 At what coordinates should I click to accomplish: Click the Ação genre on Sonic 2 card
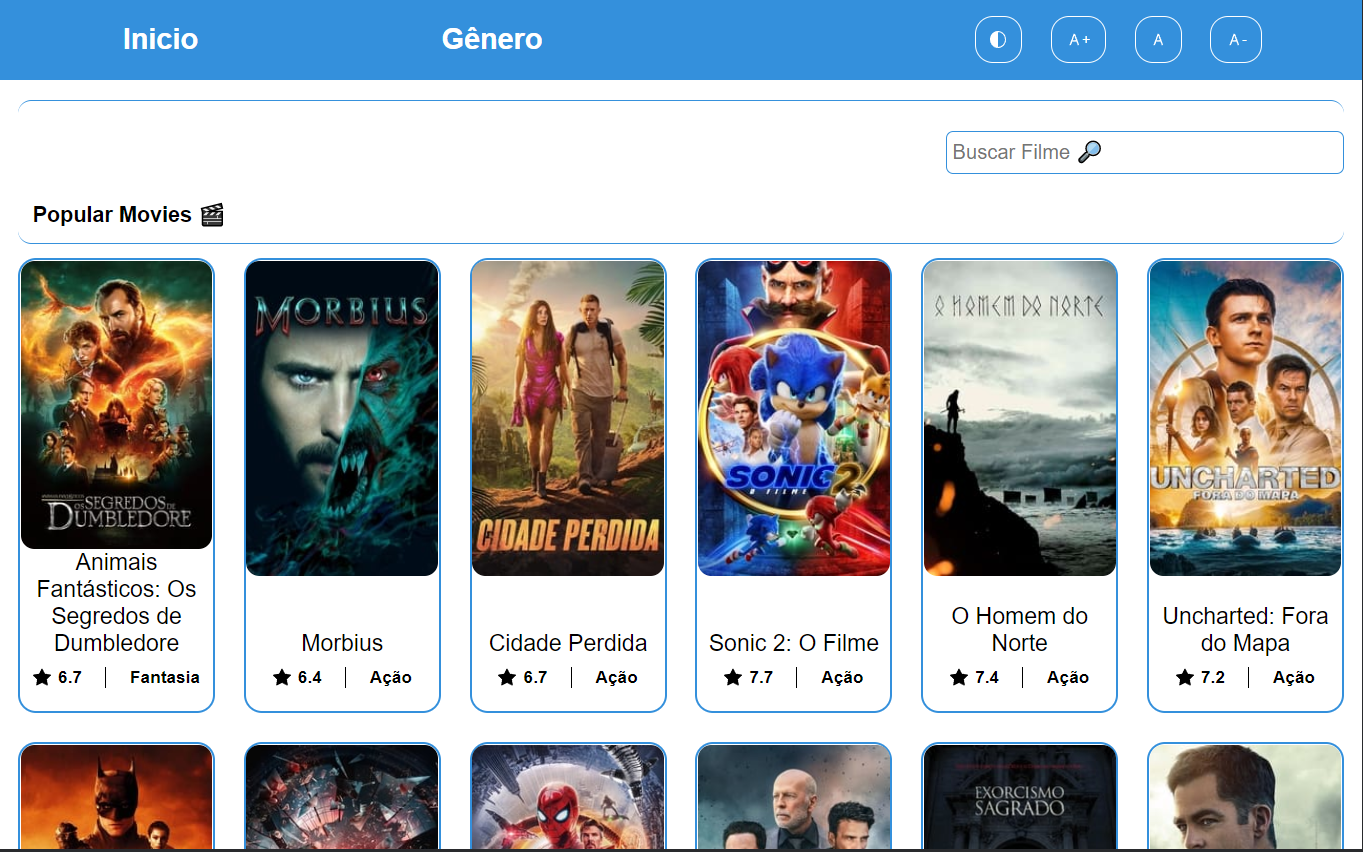[842, 677]
